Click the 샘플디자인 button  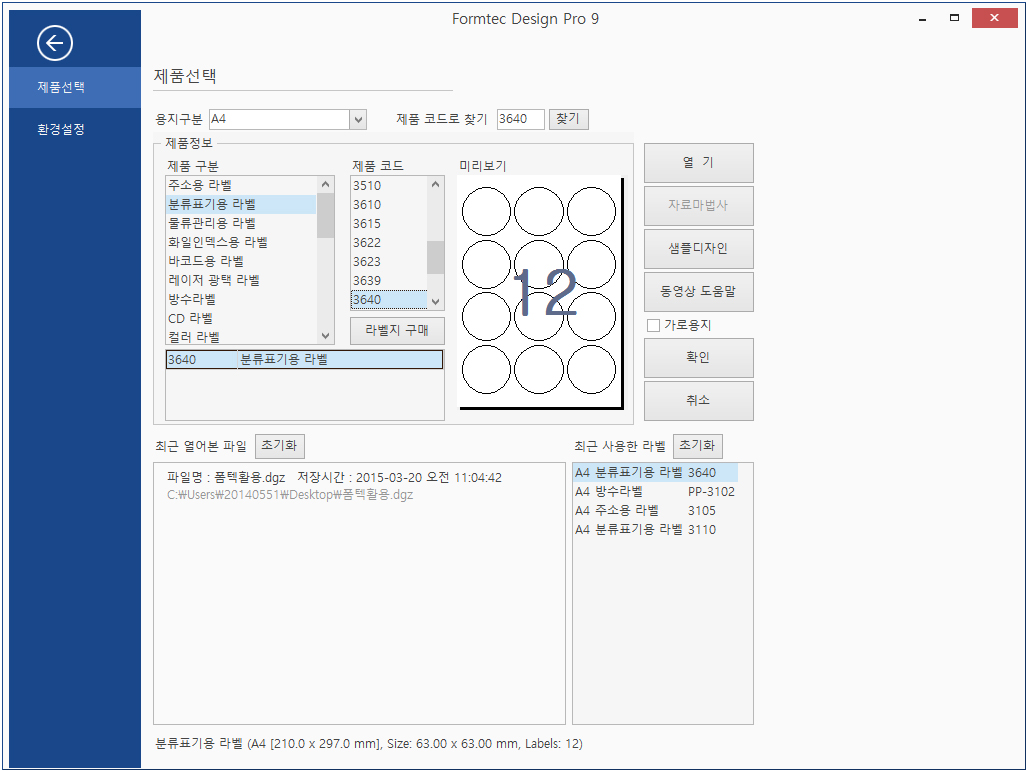point(698,249)
